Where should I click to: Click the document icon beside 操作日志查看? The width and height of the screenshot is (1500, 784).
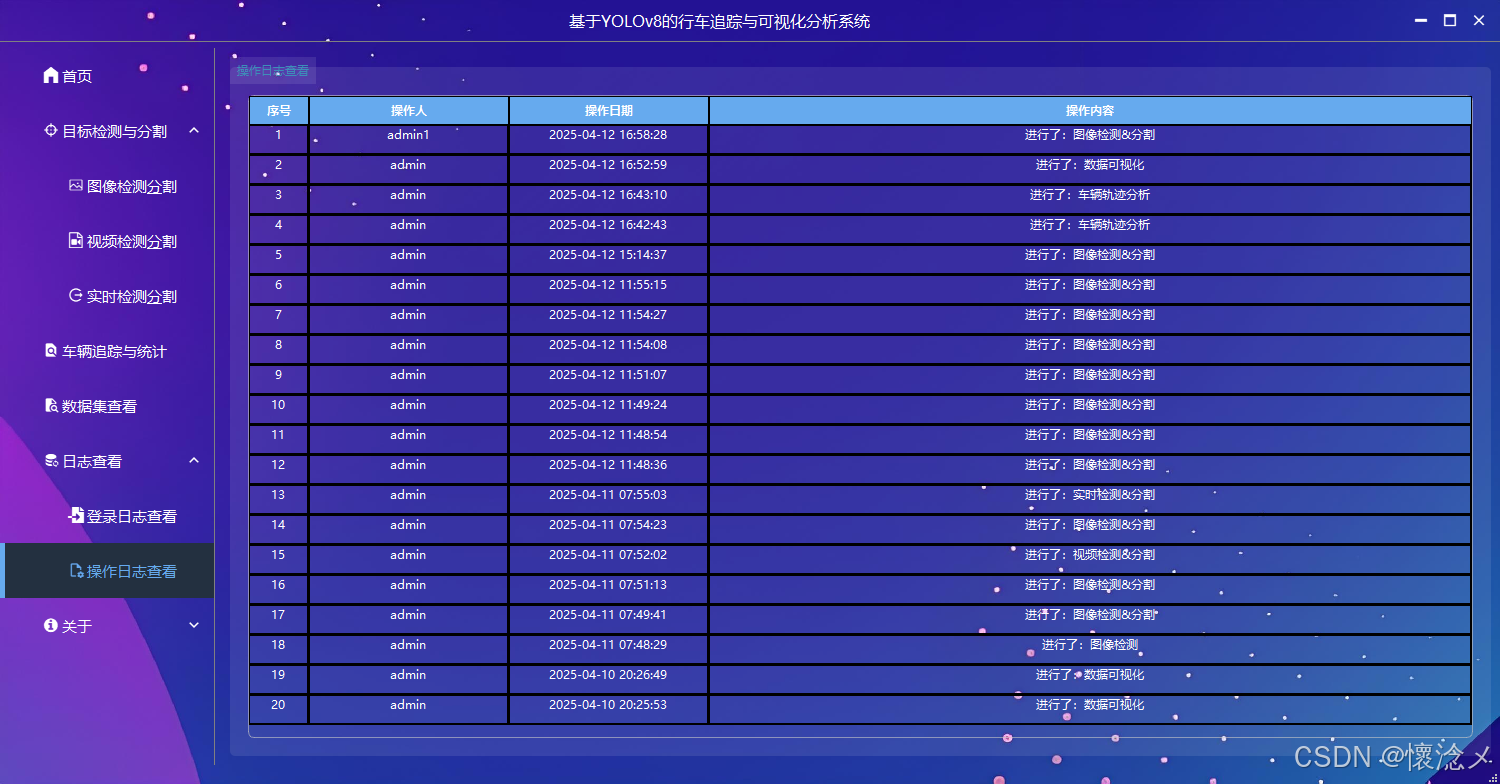click(x=76, y=571)
